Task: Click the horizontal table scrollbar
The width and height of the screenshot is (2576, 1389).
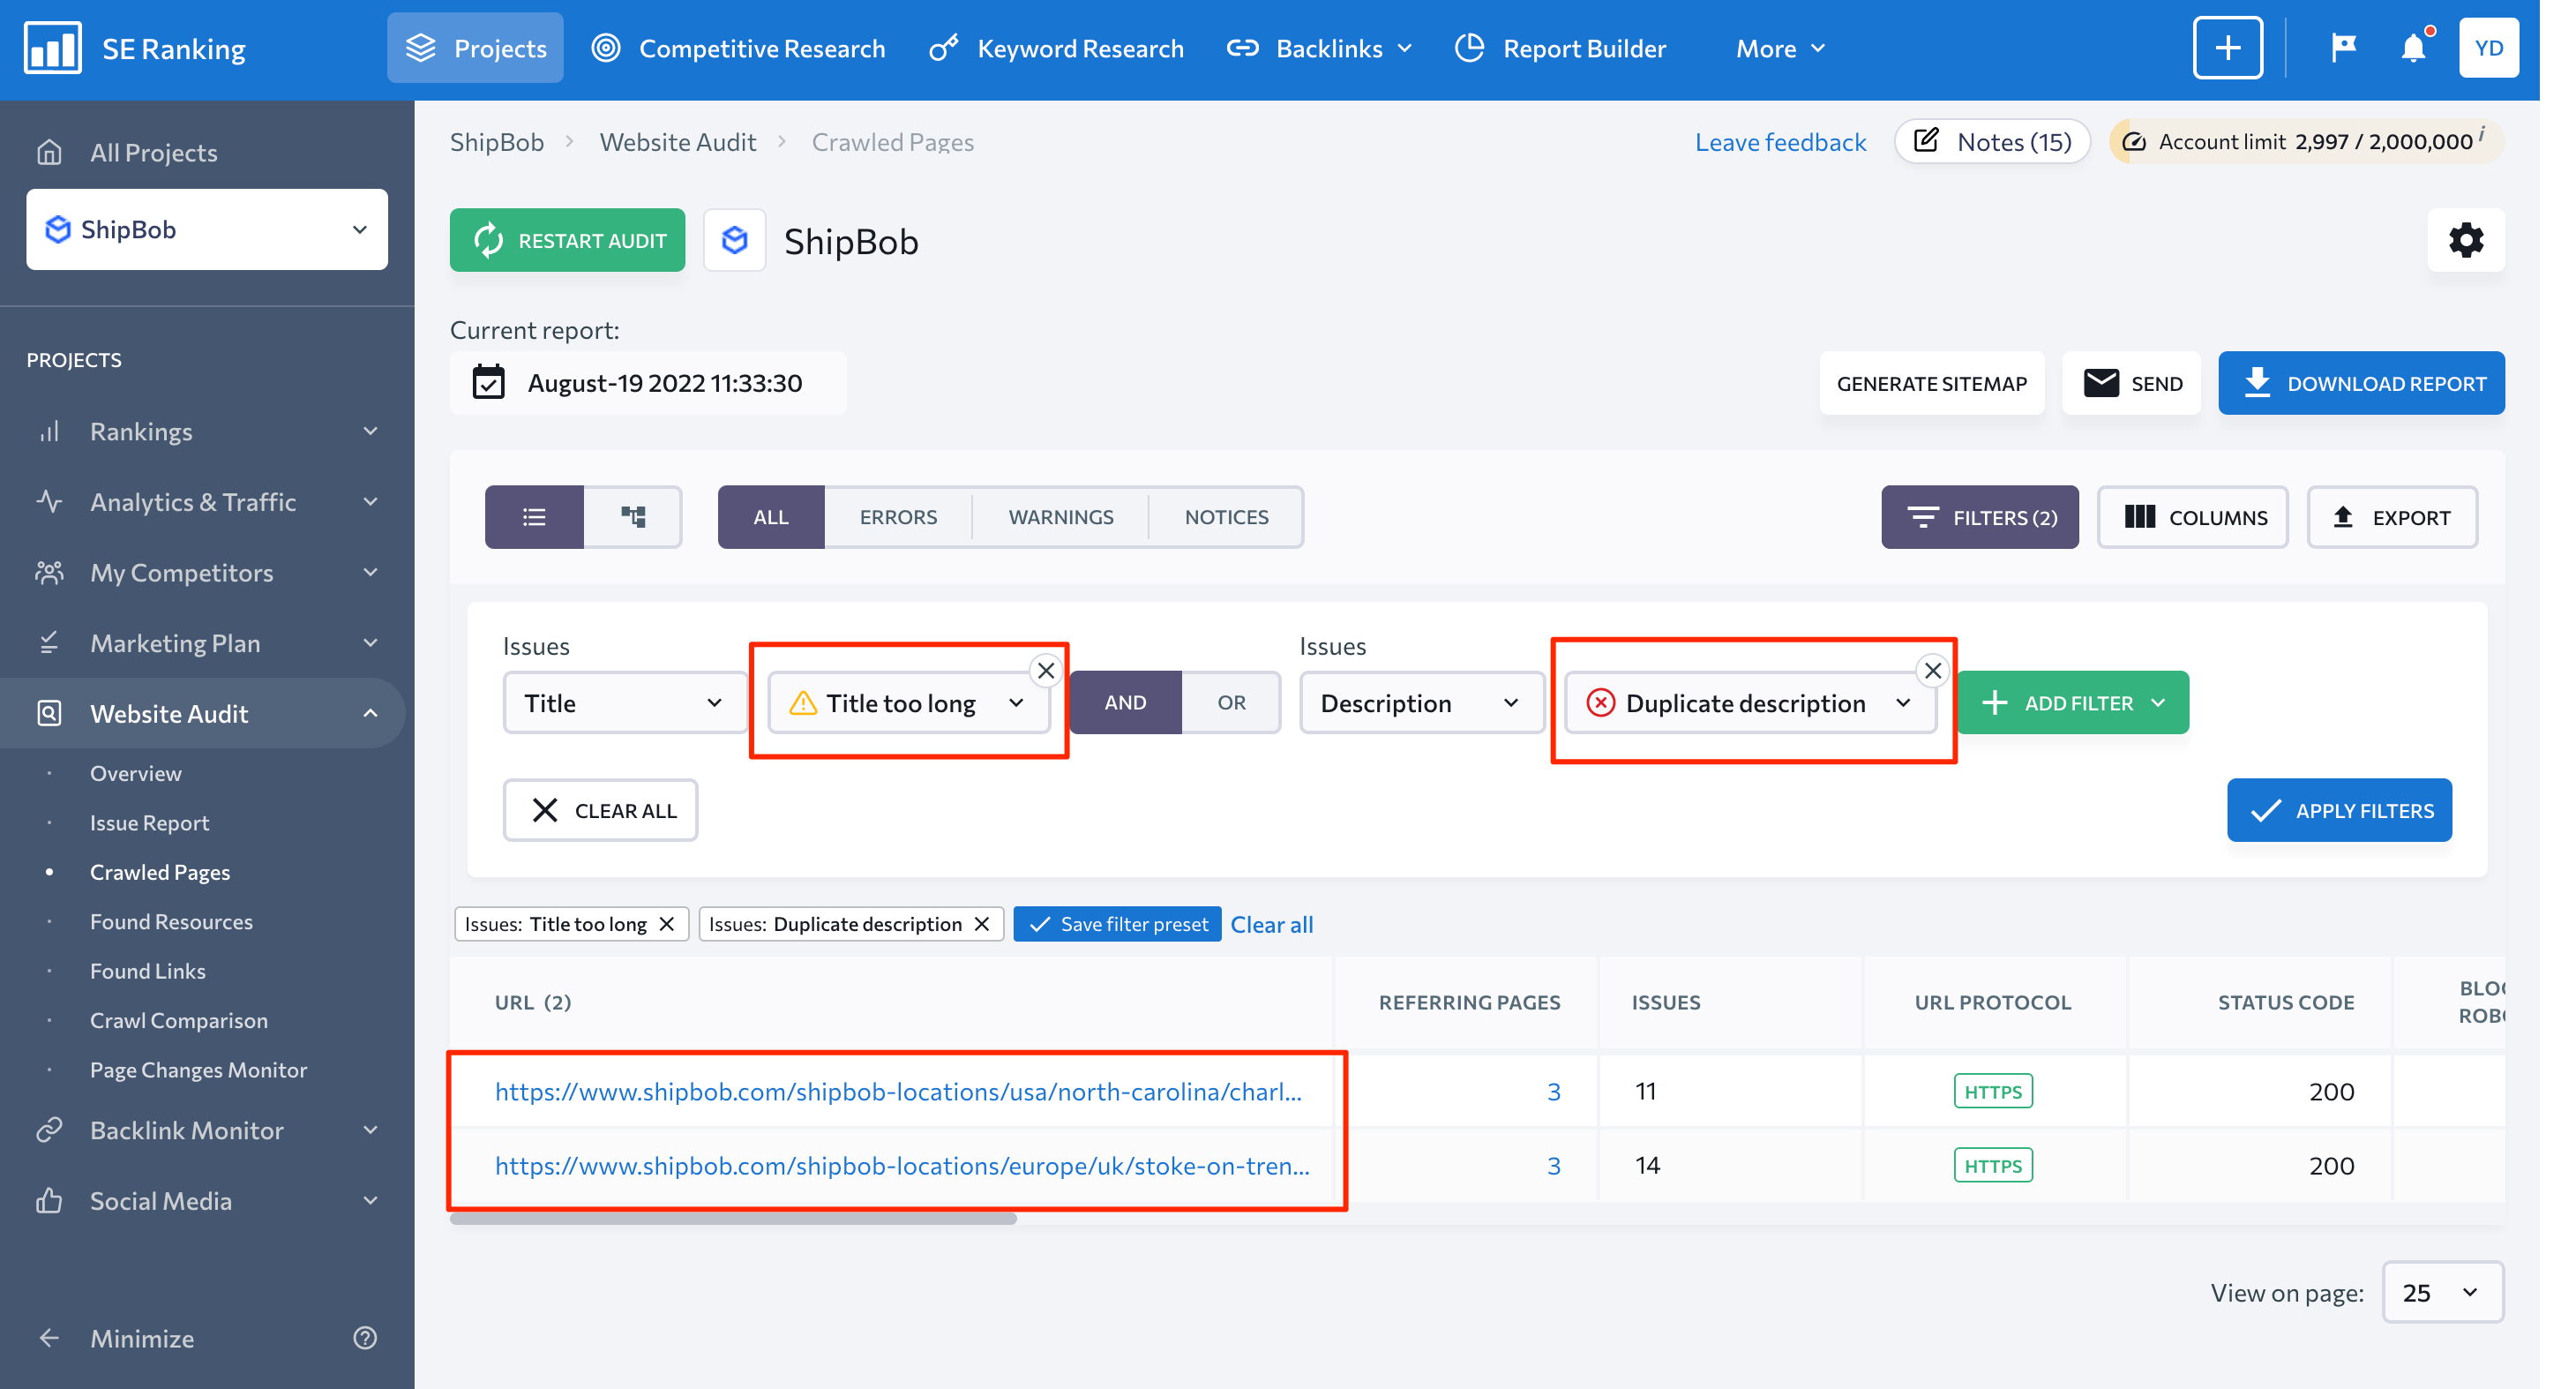Action: pos(733,1218)
